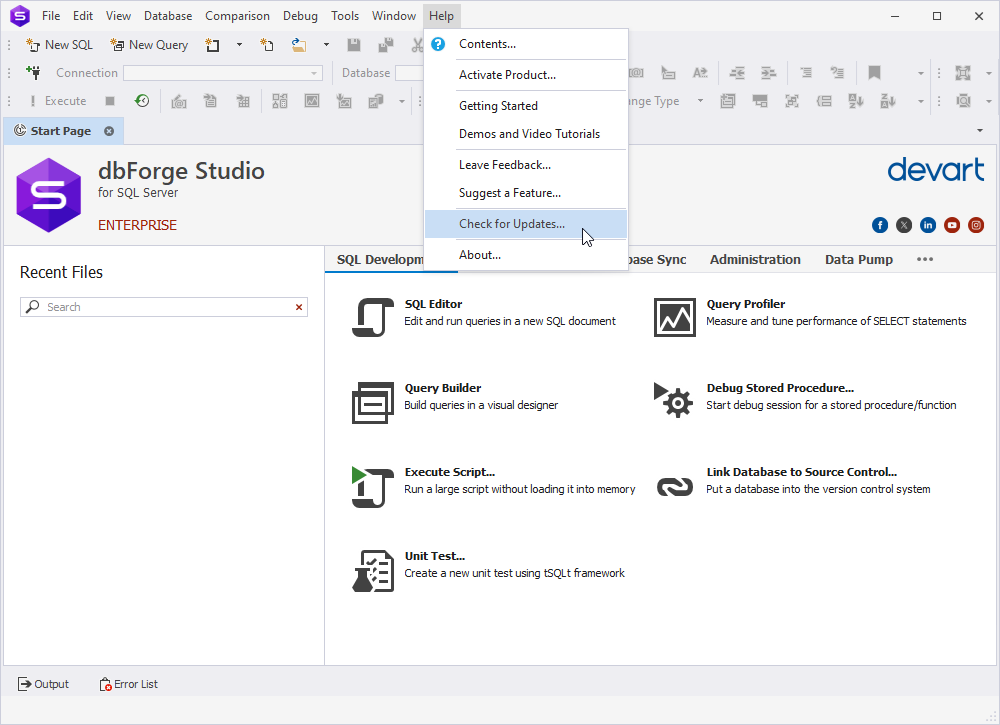This screenshot has height=725, width=1000.
Task: Click the sort ascending A-Z icon
Action: tap(855, 101)
